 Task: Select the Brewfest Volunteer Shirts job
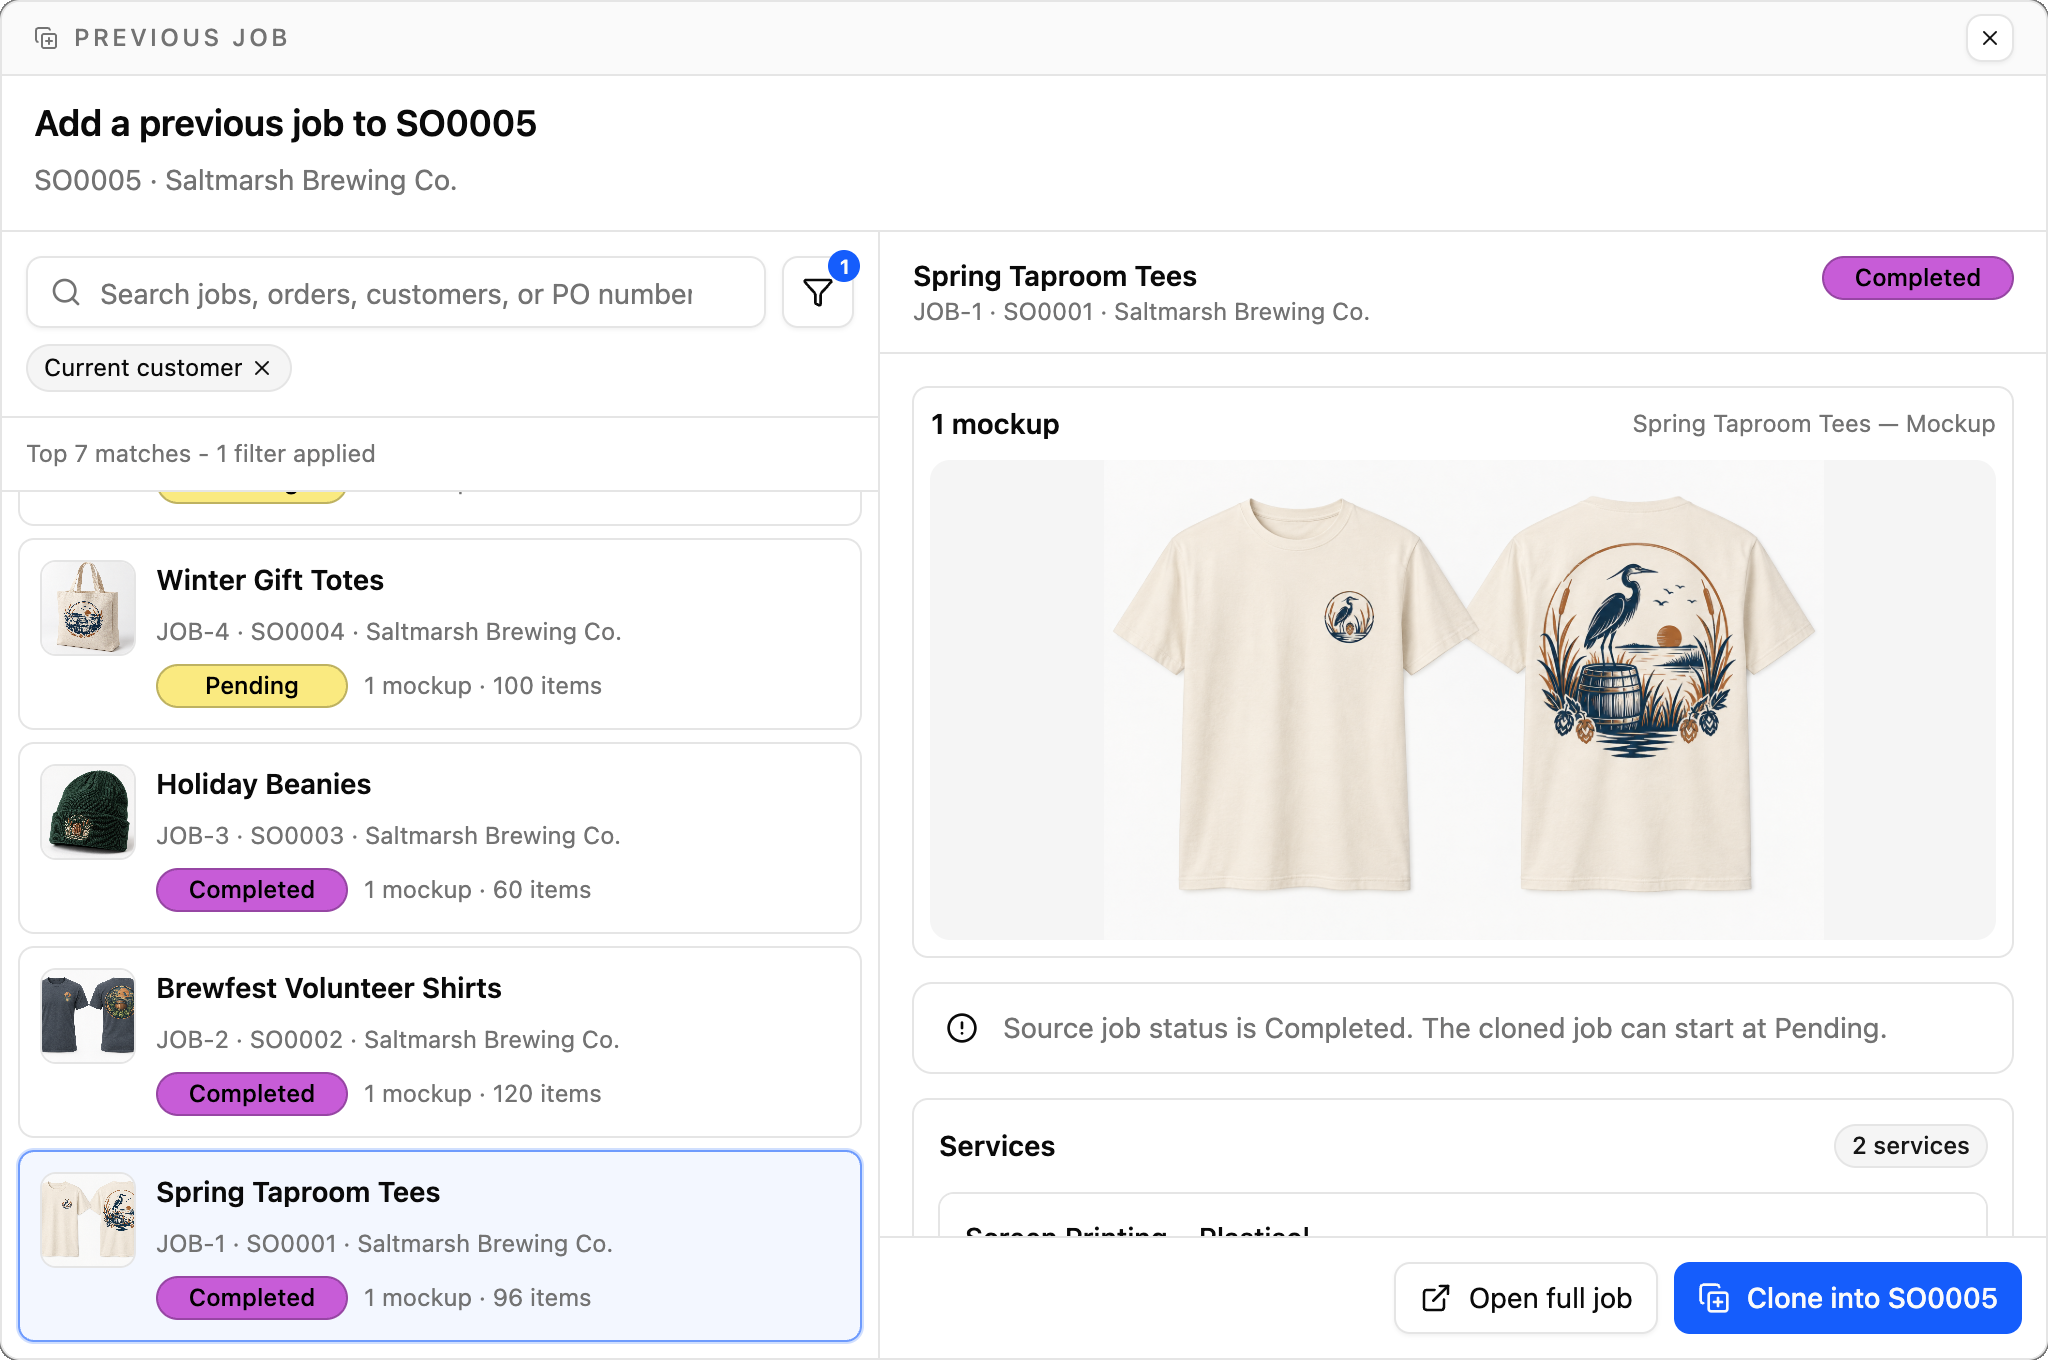[440, 1042]
